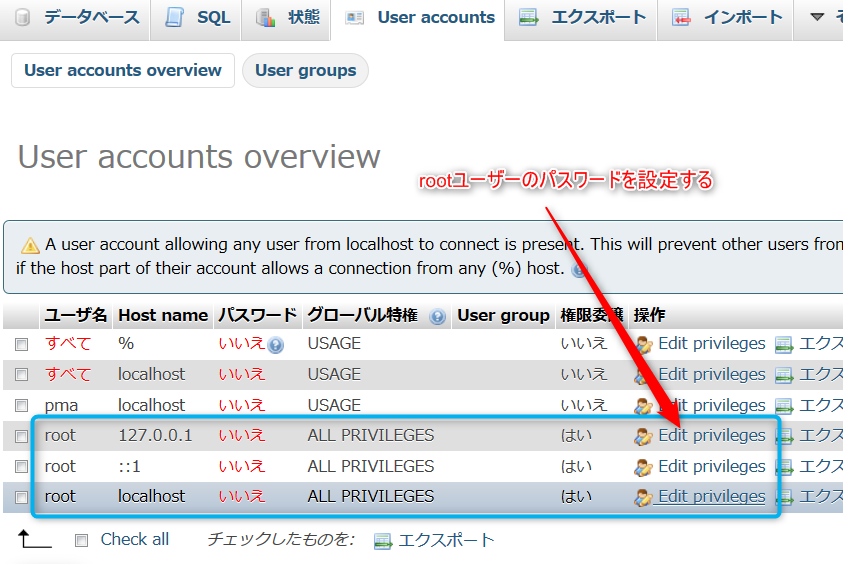Click export icon in すべて % row

coord(784,345)
